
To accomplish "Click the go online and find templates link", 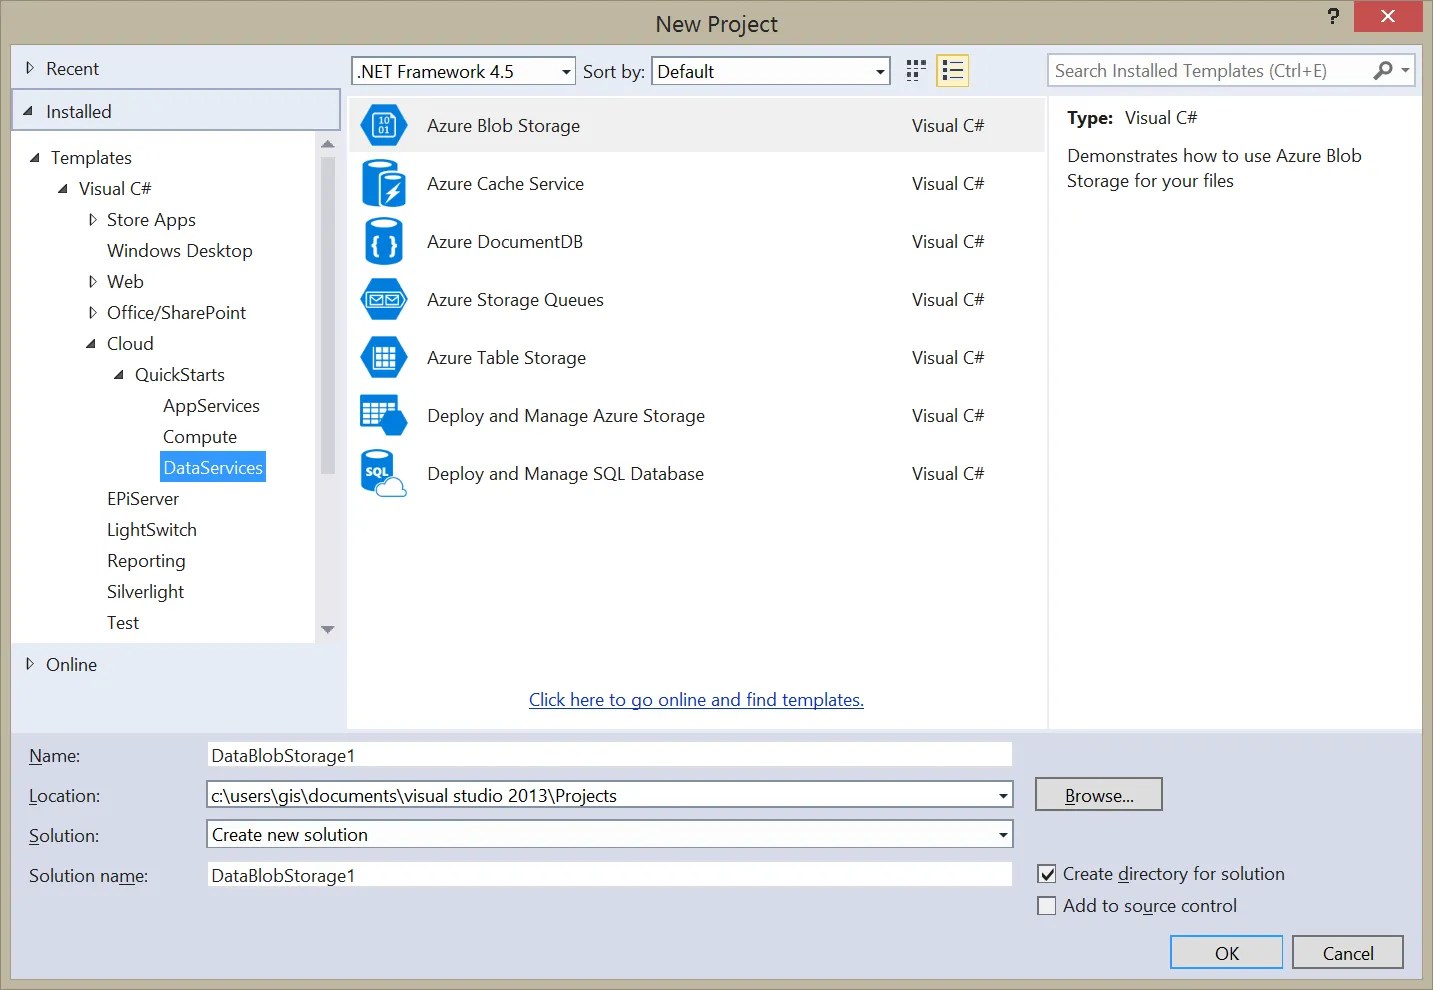I will coord(696,700).
